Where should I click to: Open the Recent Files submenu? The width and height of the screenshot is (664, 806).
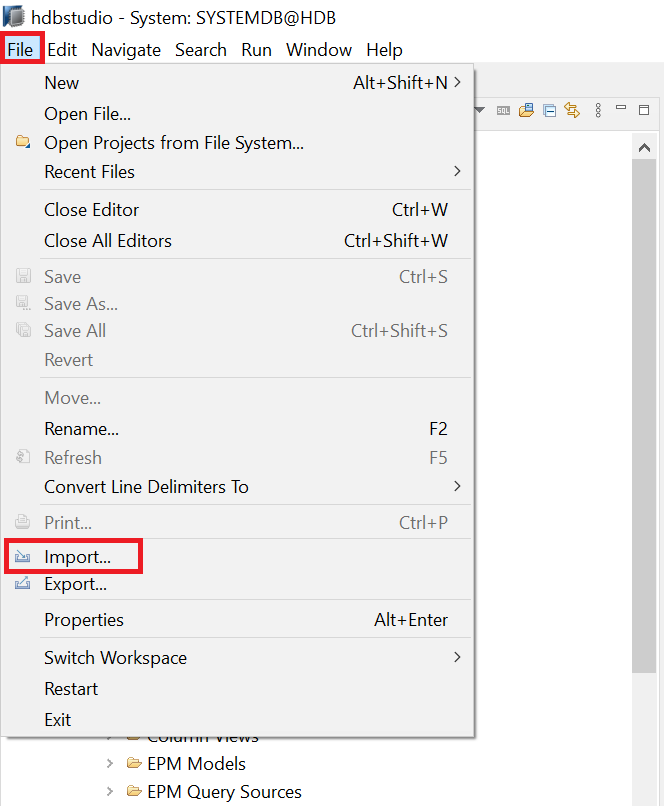pyautogui.click(x=458, y=172)
